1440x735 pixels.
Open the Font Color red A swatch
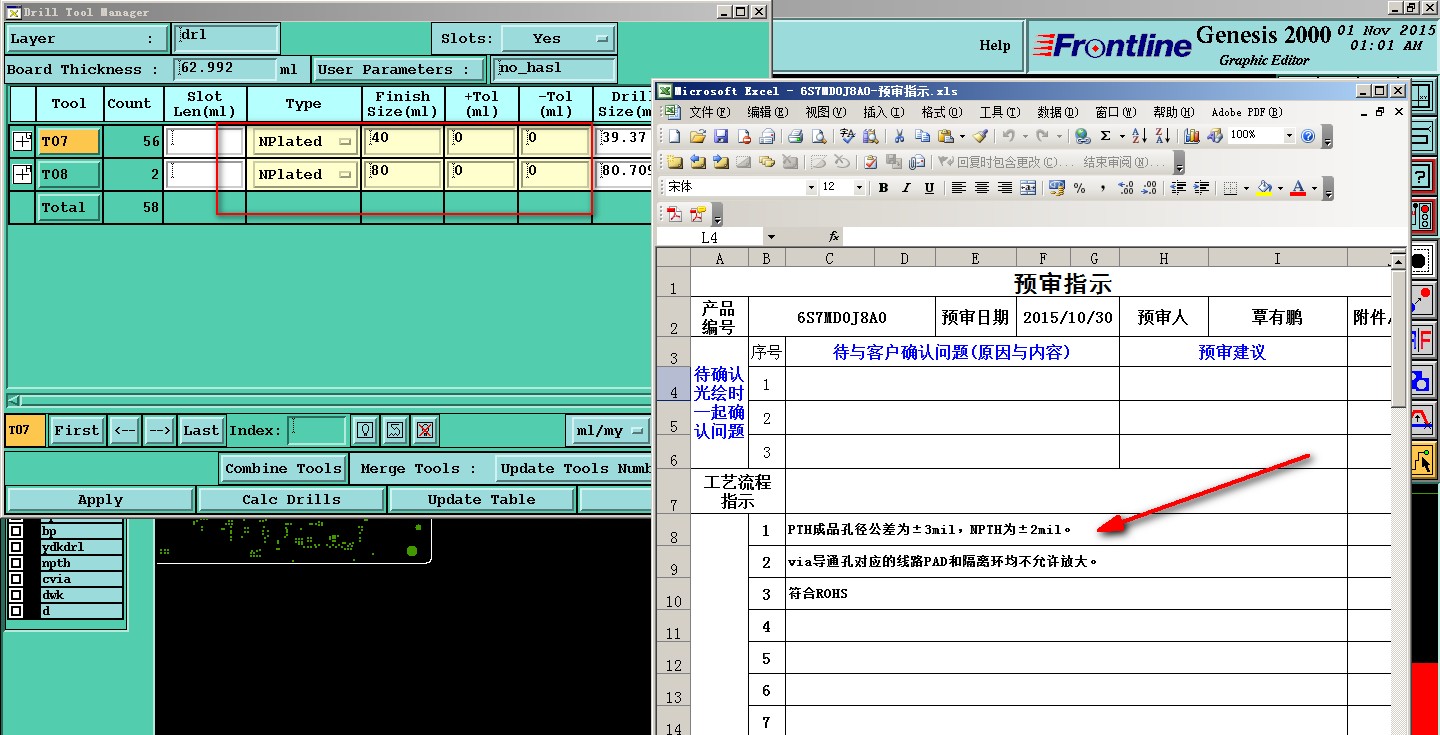[x=1298, y=187]
